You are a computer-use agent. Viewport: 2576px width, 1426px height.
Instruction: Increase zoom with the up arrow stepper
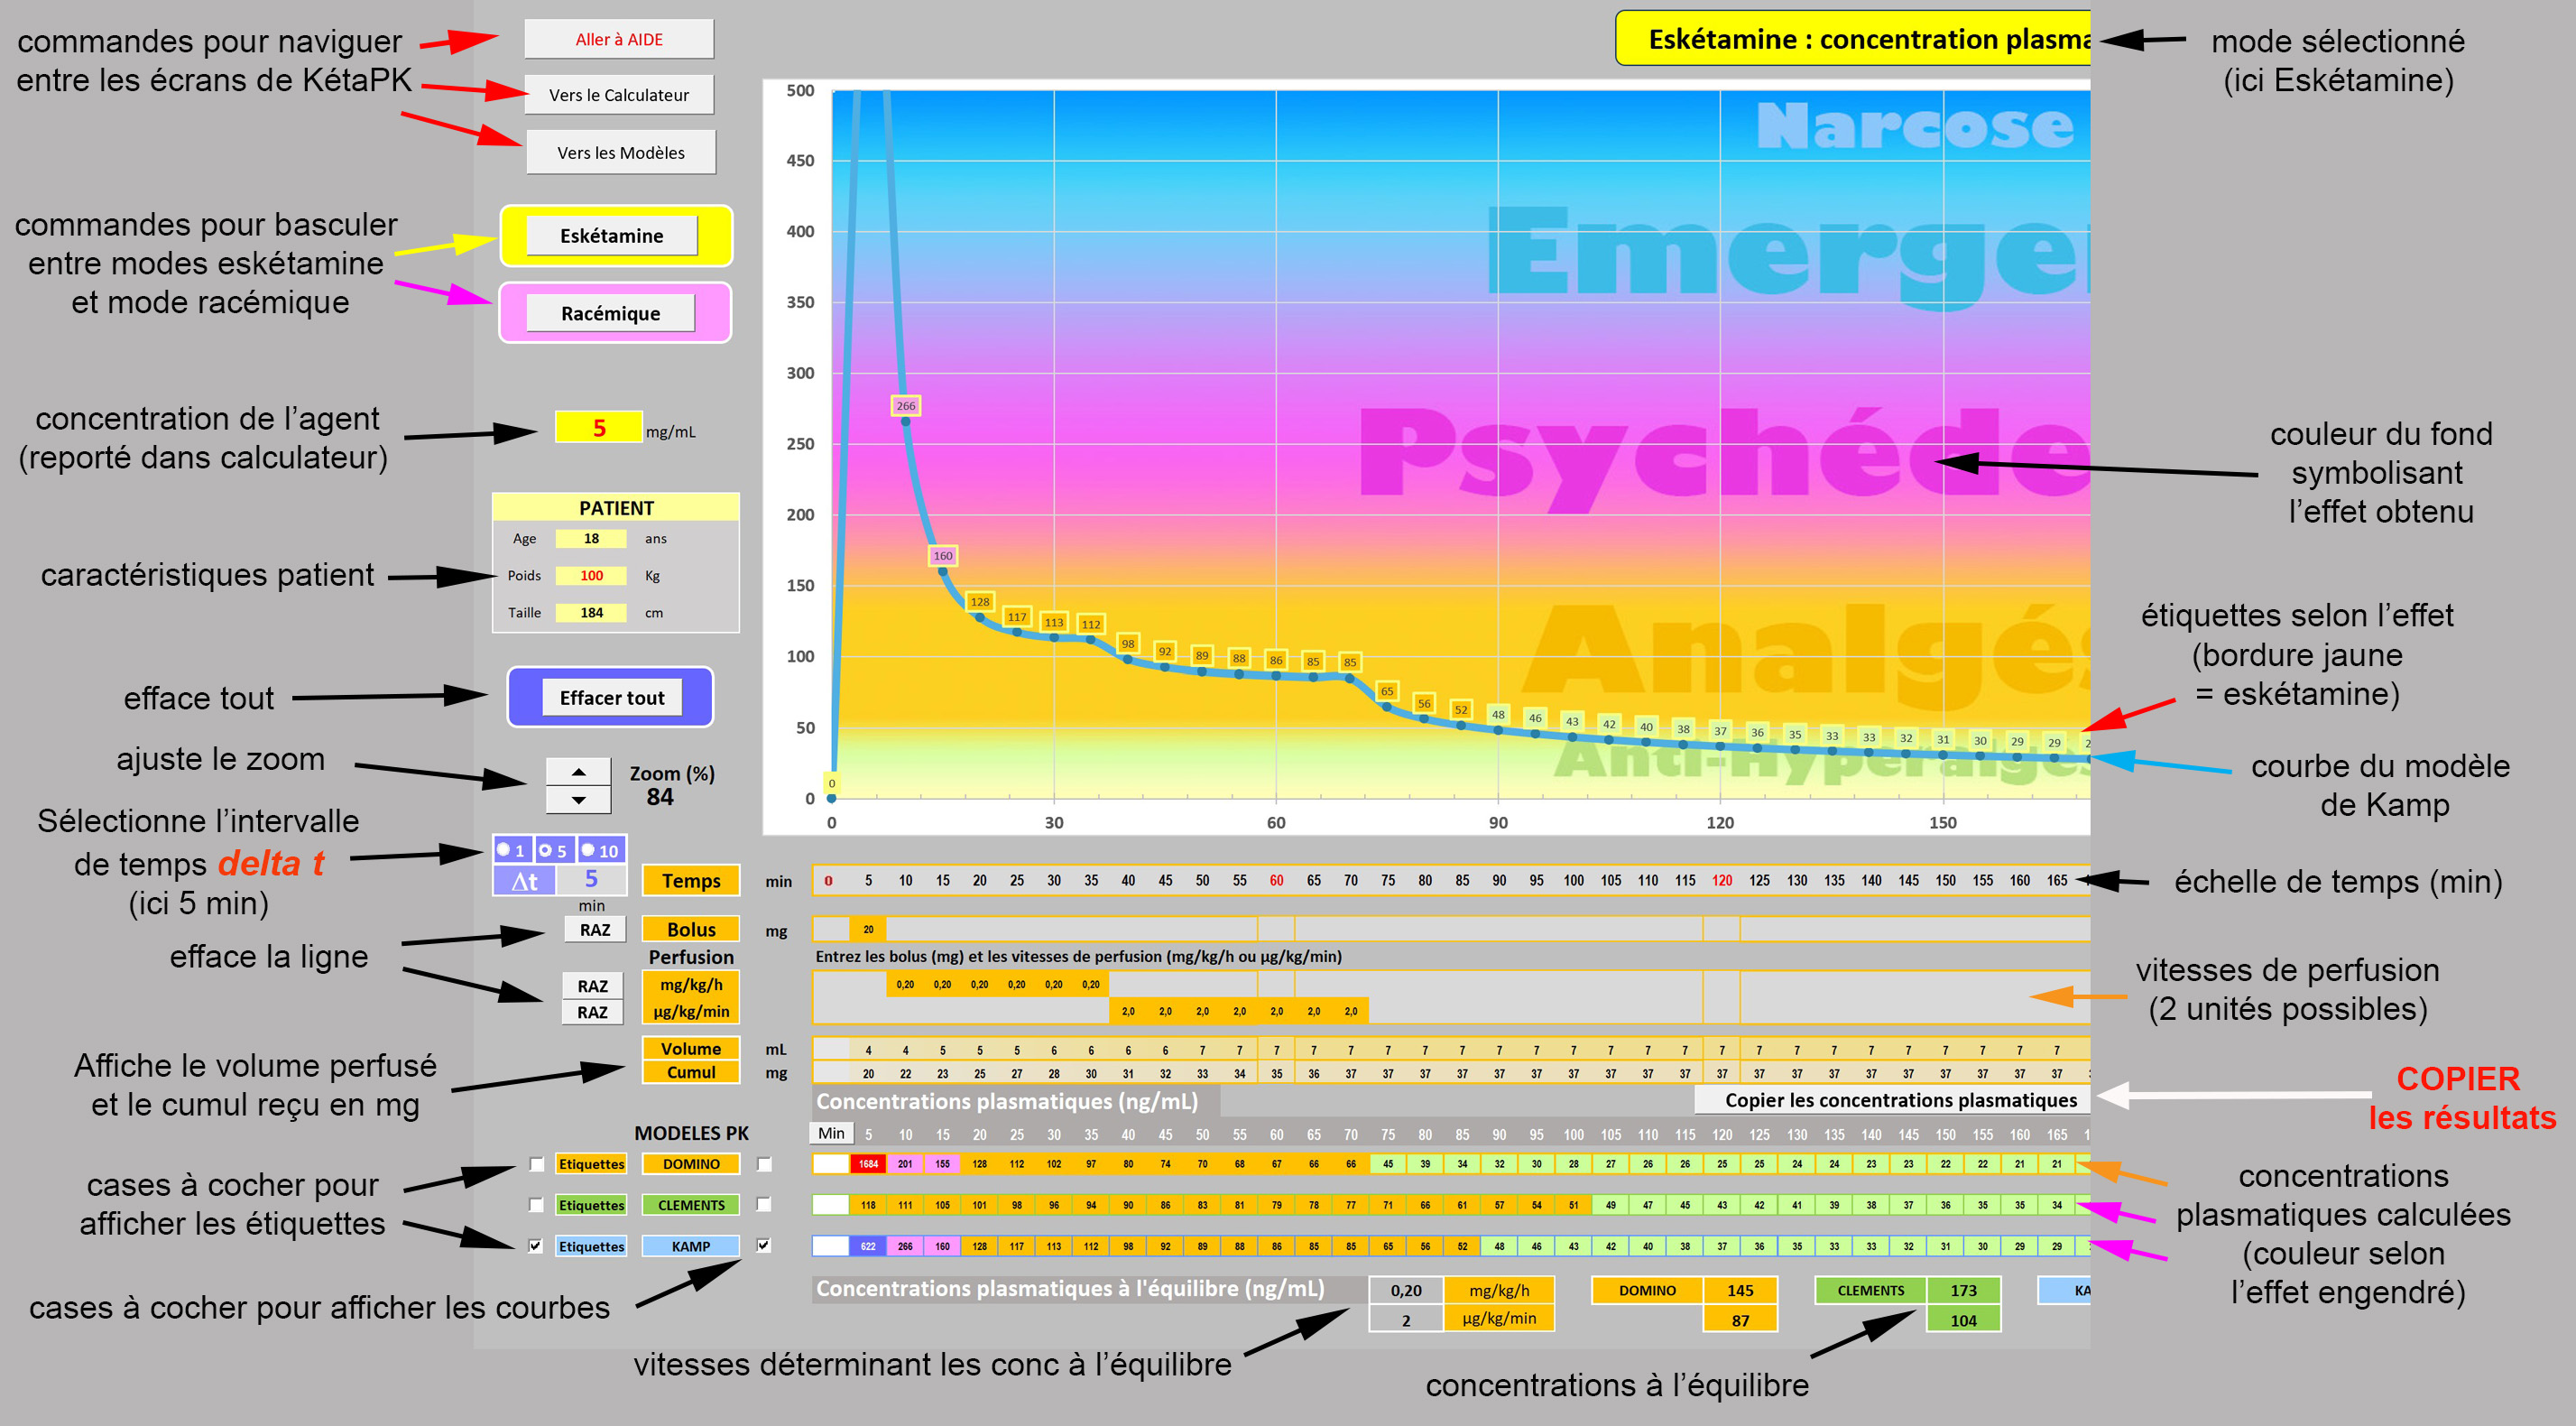[578, 772]
